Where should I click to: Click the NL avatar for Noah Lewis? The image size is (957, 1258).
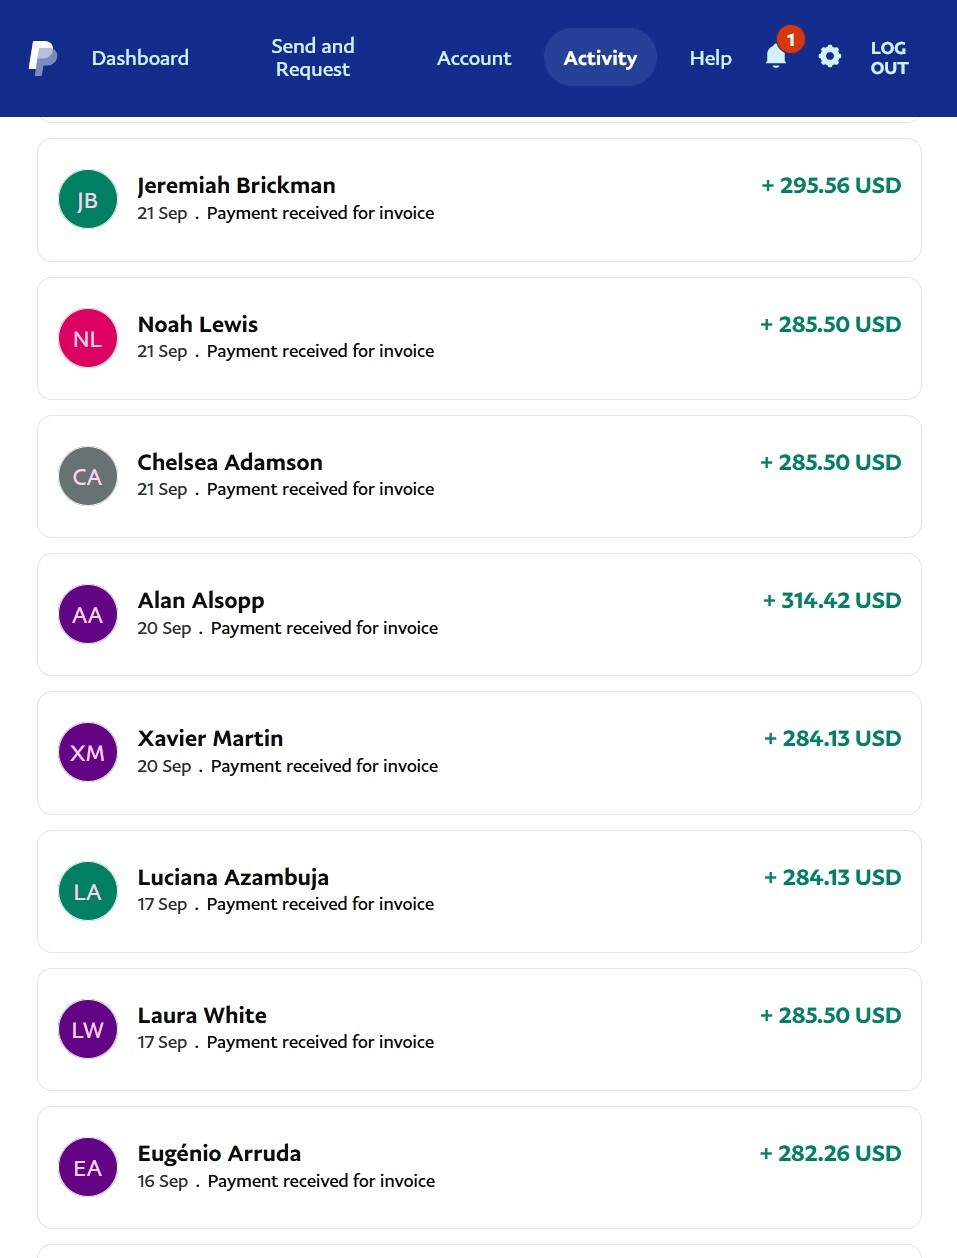tap(88, 338)
